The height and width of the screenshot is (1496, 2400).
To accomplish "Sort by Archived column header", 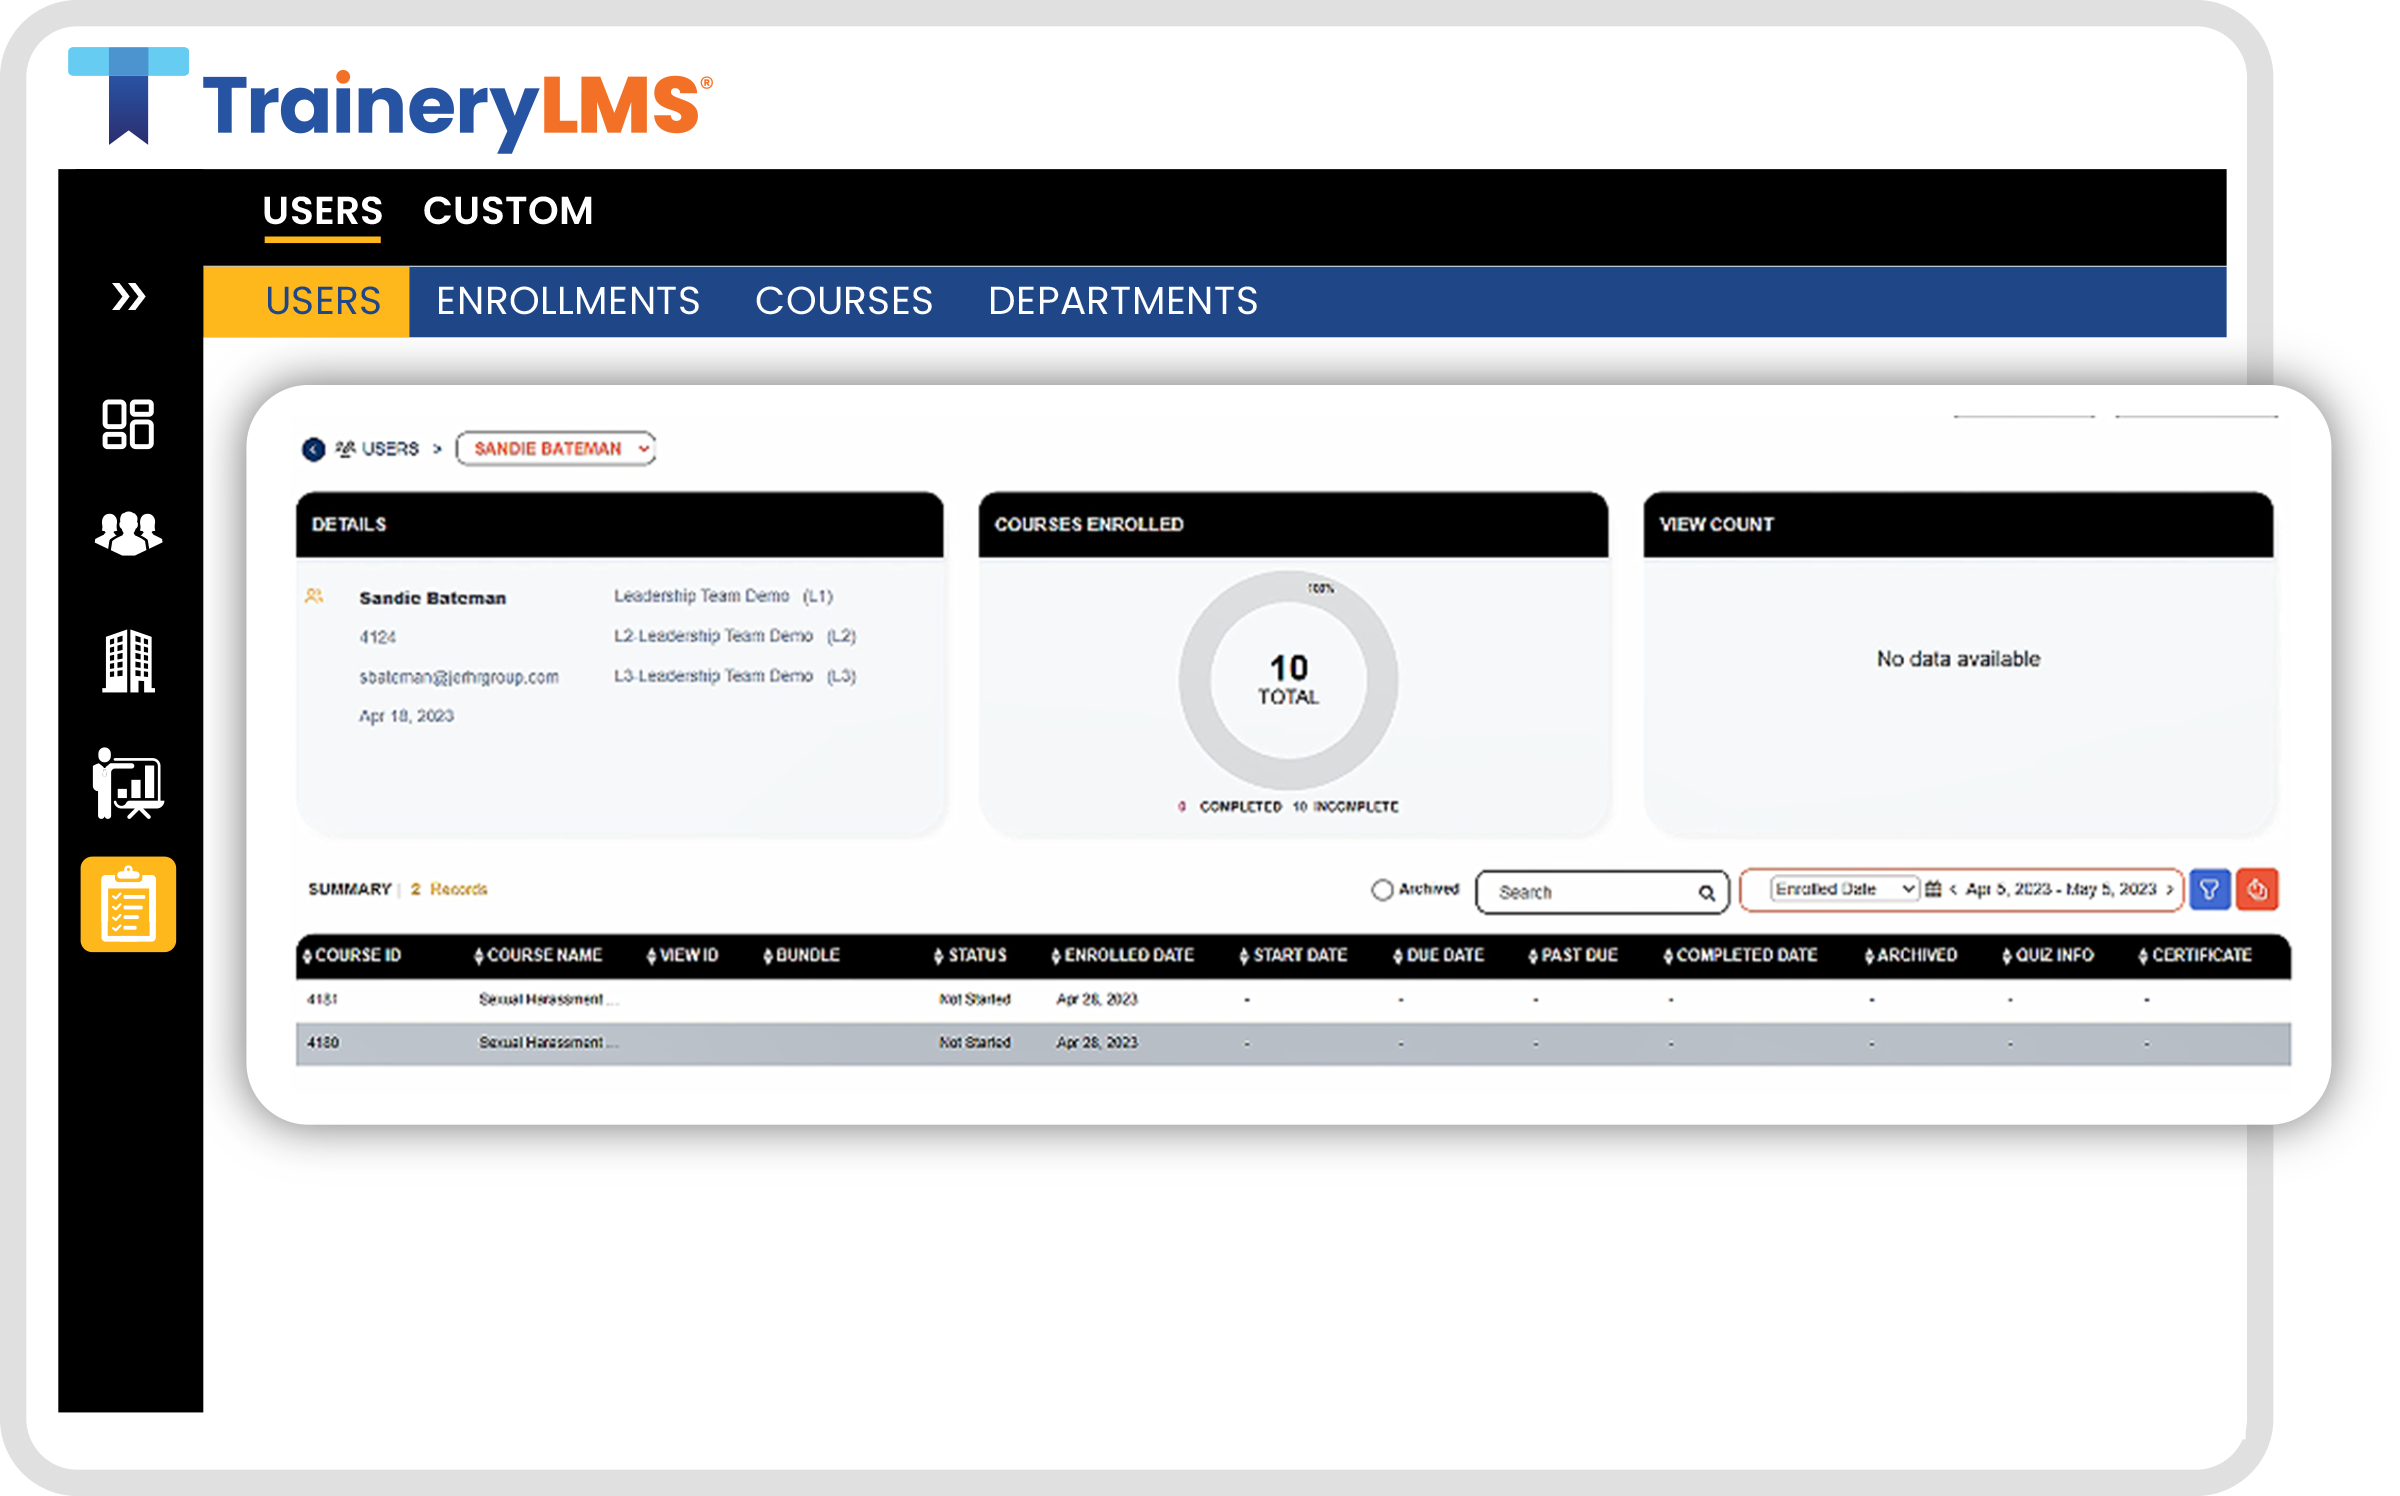I will tap(1911, 955).
